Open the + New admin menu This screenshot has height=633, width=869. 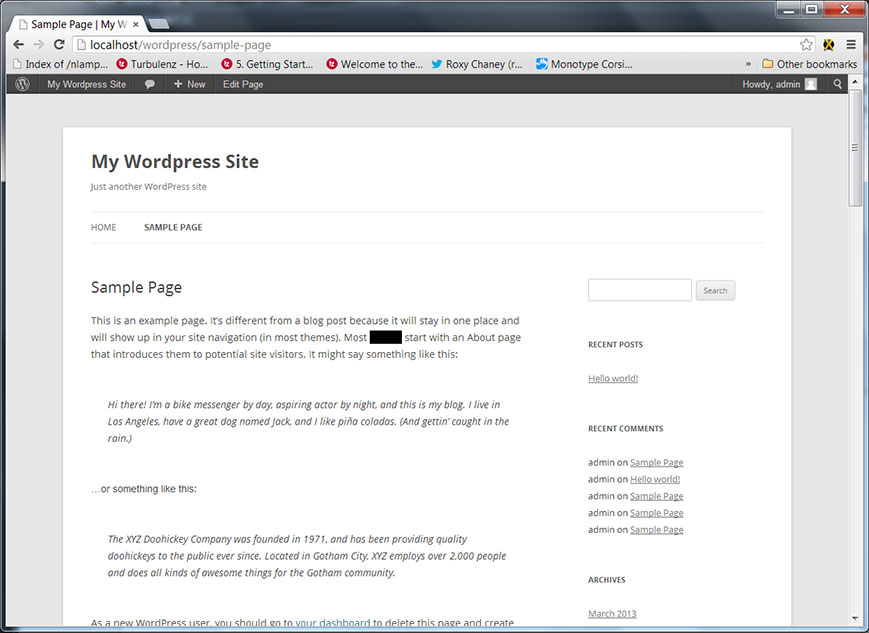click(190, 84)
